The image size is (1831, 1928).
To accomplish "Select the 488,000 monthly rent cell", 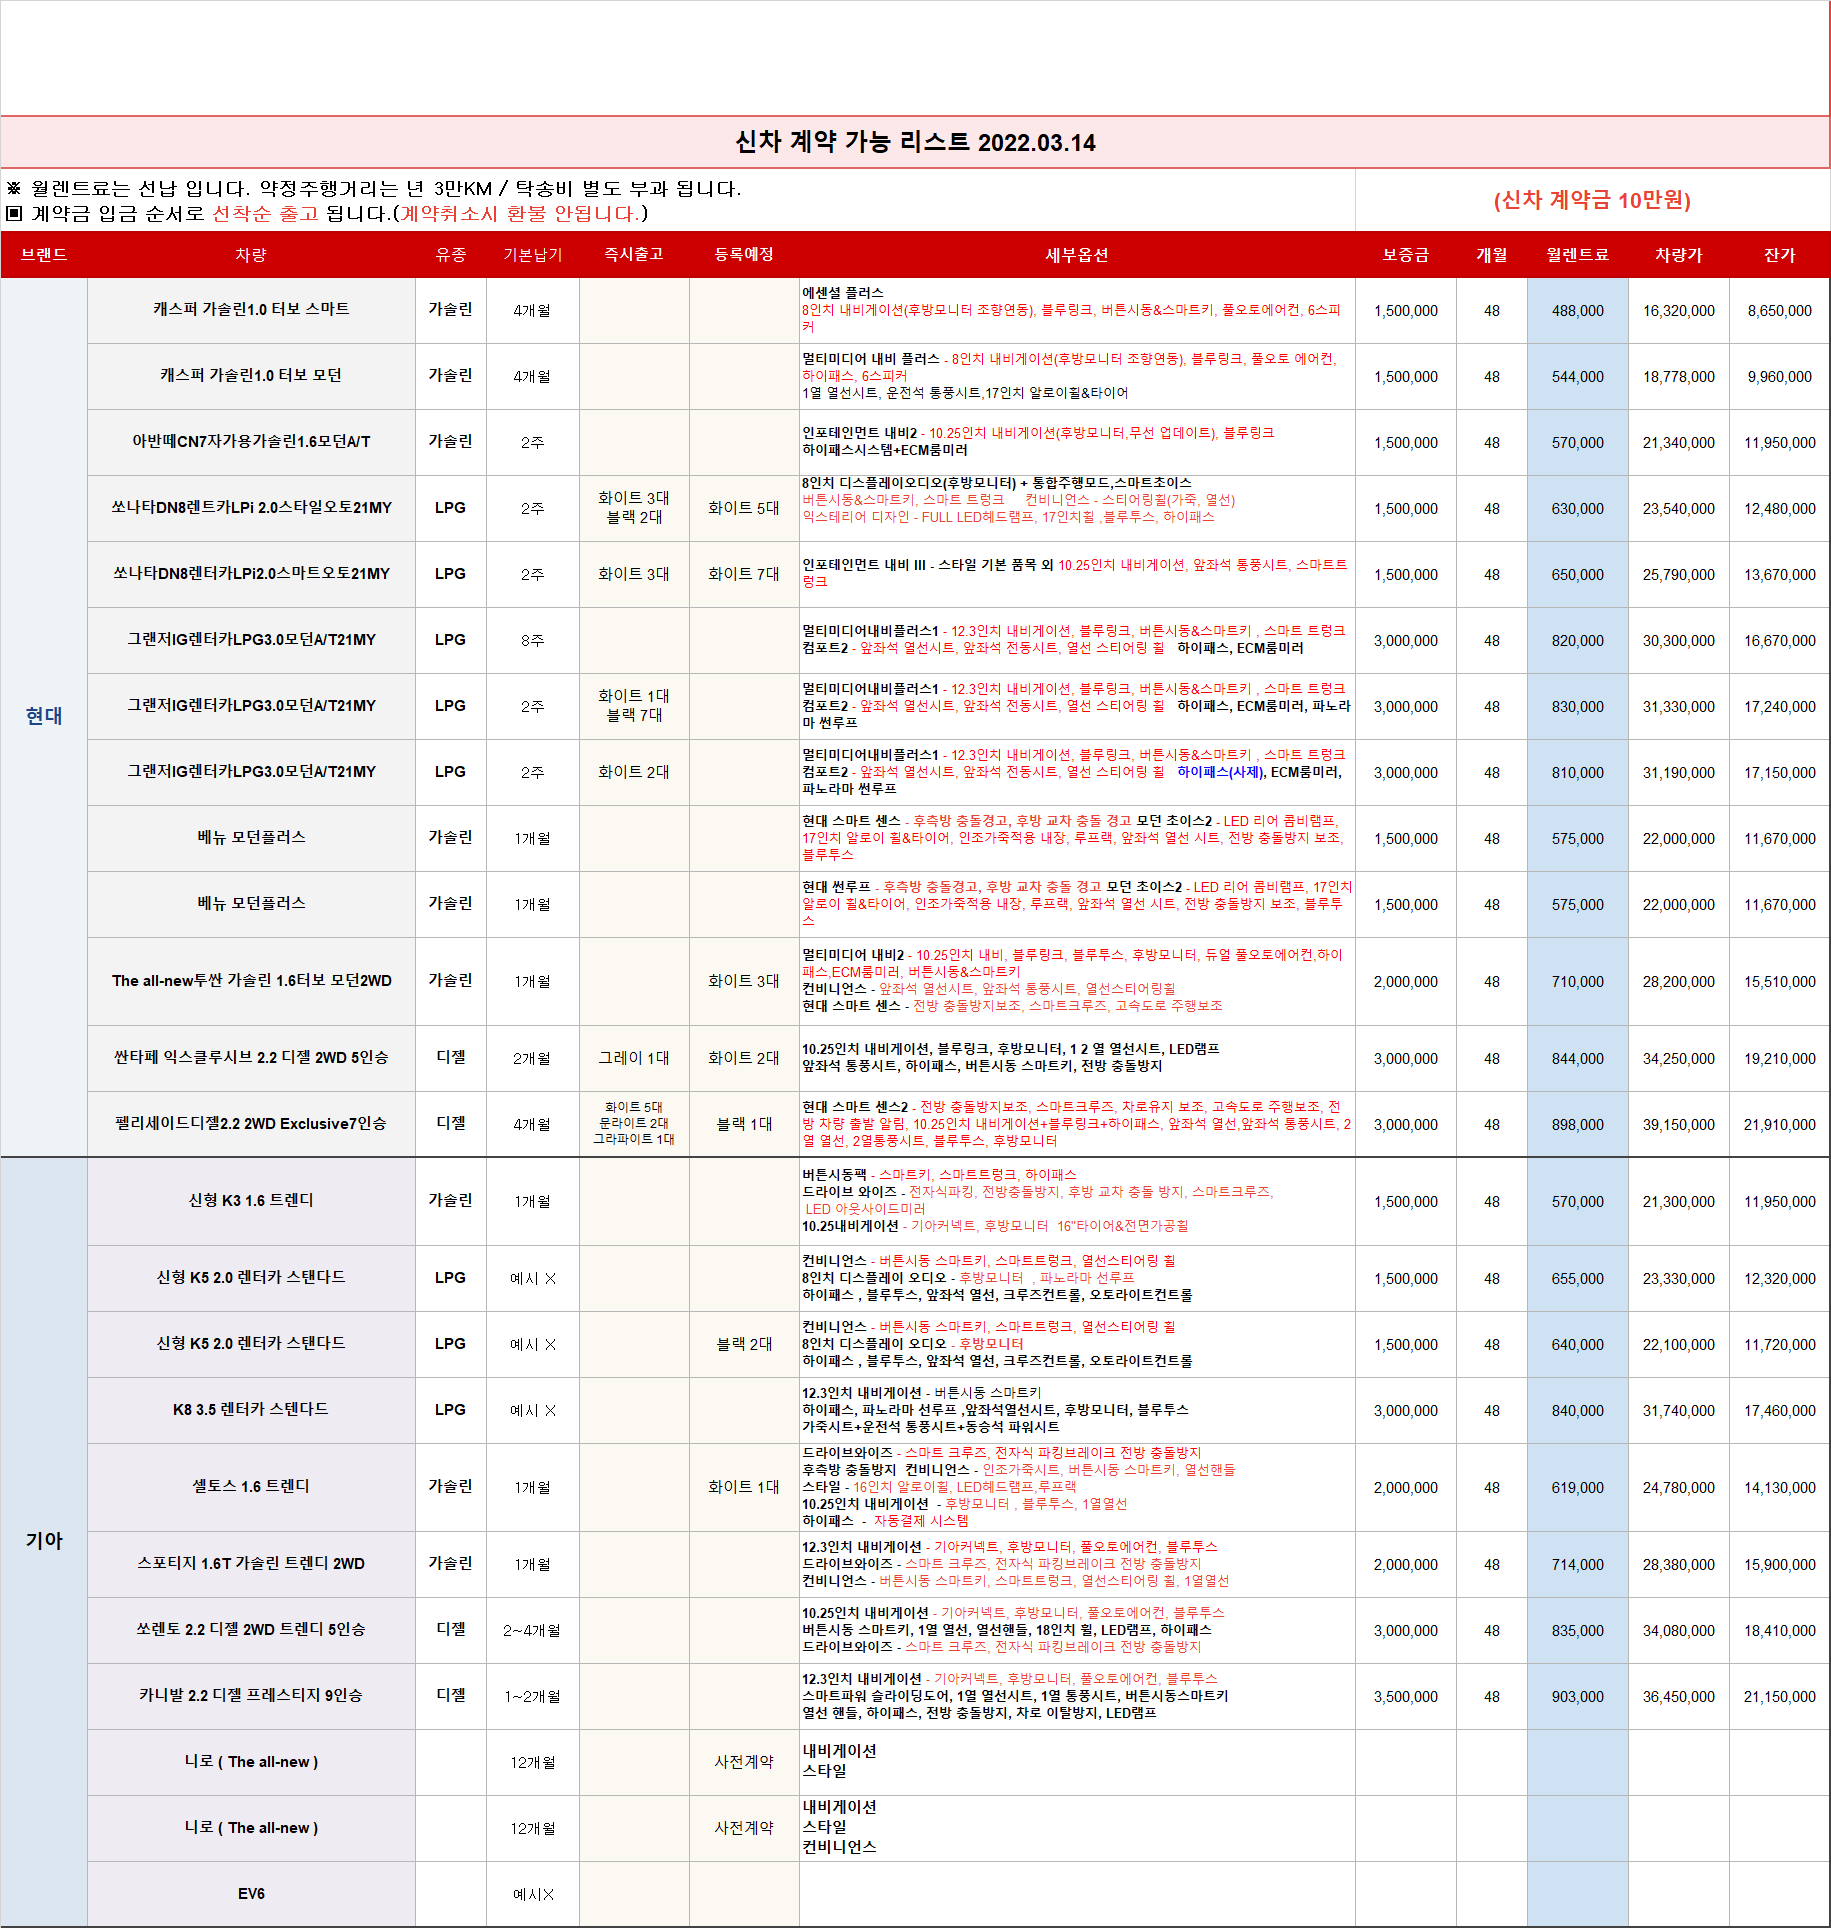I will (1577, 311).
